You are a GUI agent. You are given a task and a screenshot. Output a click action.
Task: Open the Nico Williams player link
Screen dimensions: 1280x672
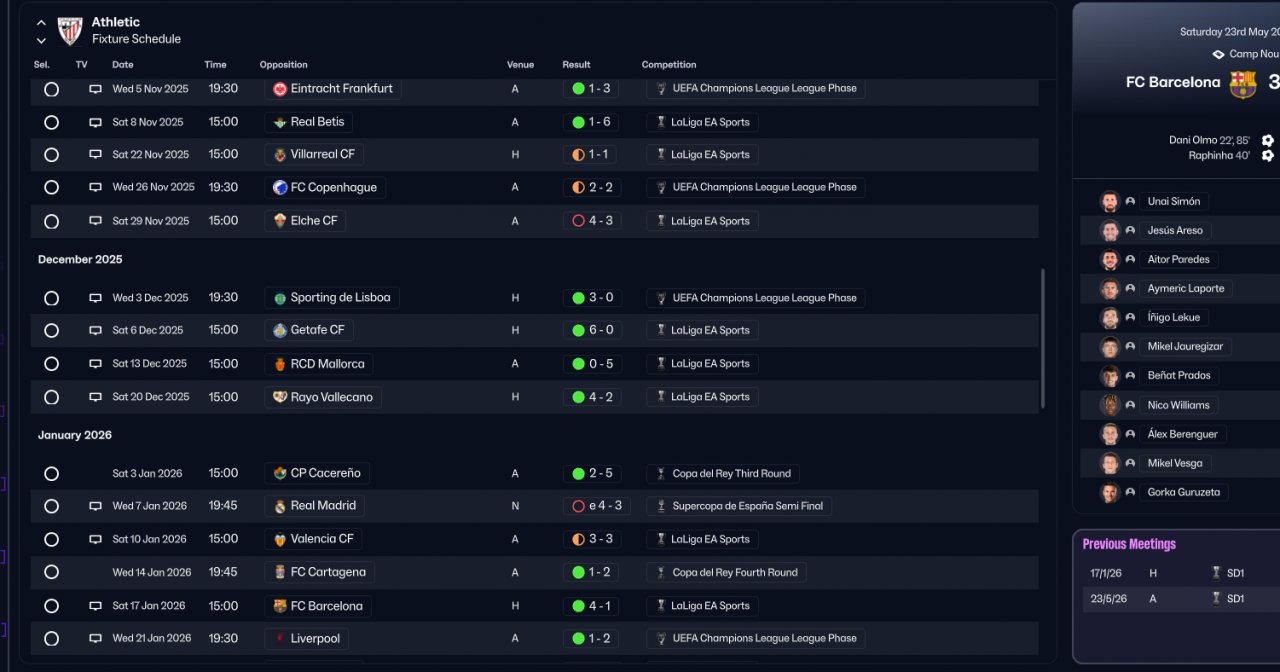click(1178, 405)
